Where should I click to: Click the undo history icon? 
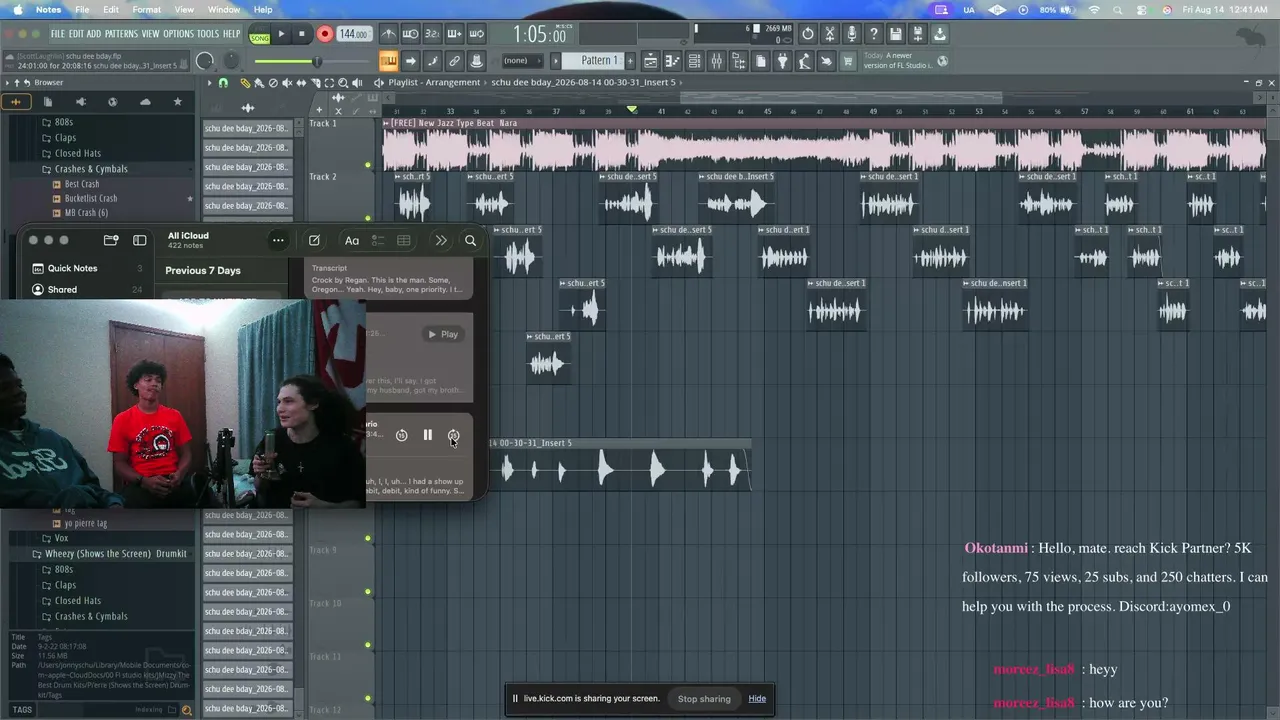click(808, 34)
